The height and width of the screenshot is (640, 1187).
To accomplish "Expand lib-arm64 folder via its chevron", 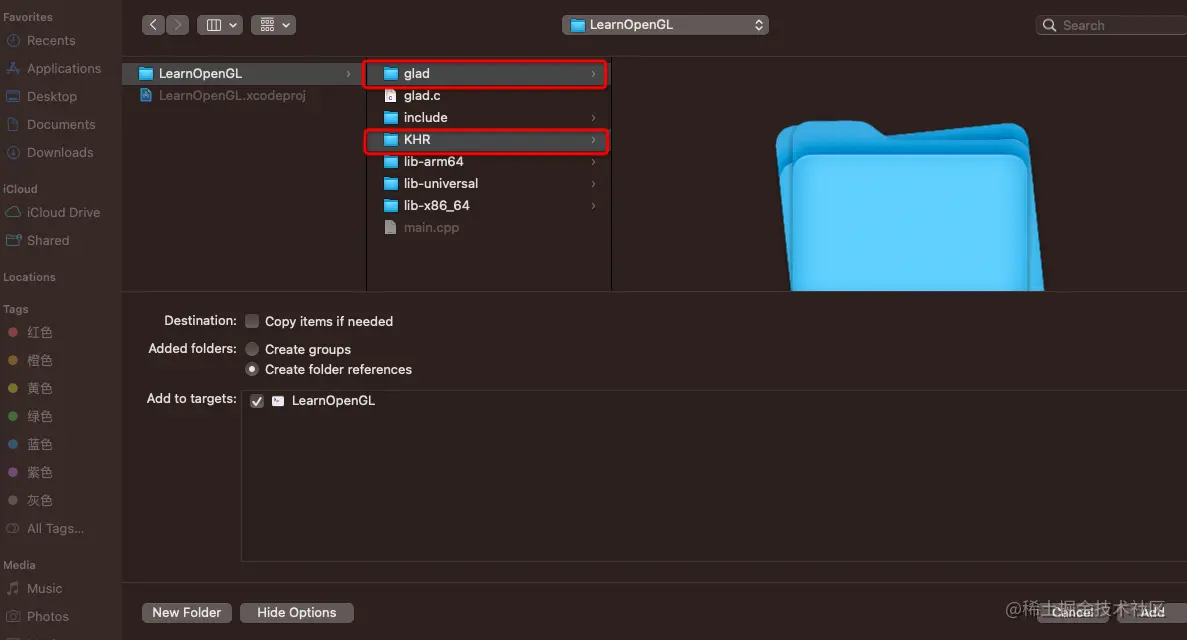I will click(x=593, y=161).
